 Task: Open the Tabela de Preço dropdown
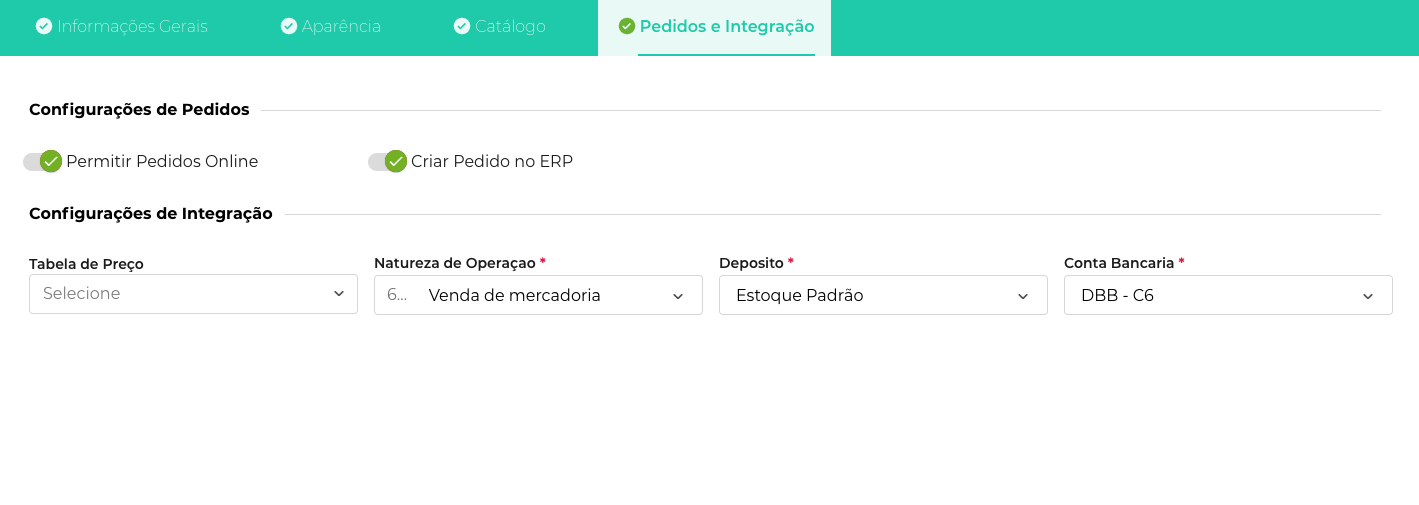(193, 294)
